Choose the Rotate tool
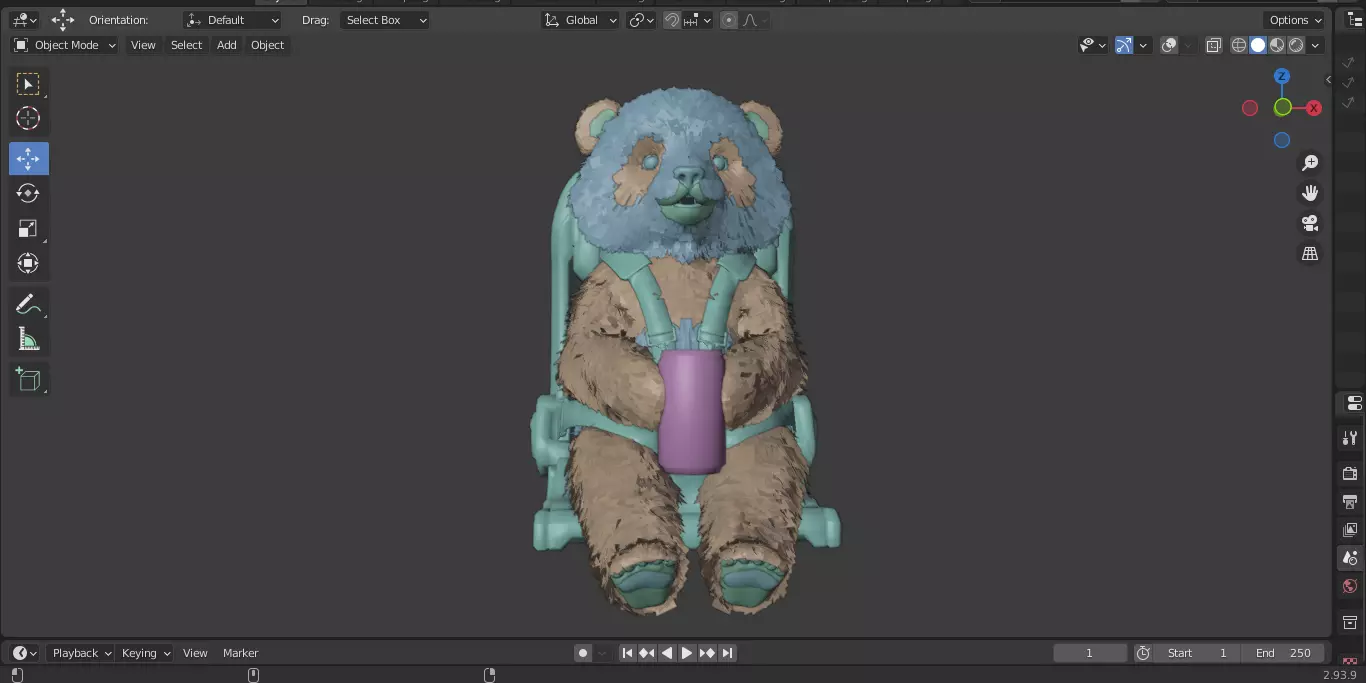 click(x=28, y=194)
